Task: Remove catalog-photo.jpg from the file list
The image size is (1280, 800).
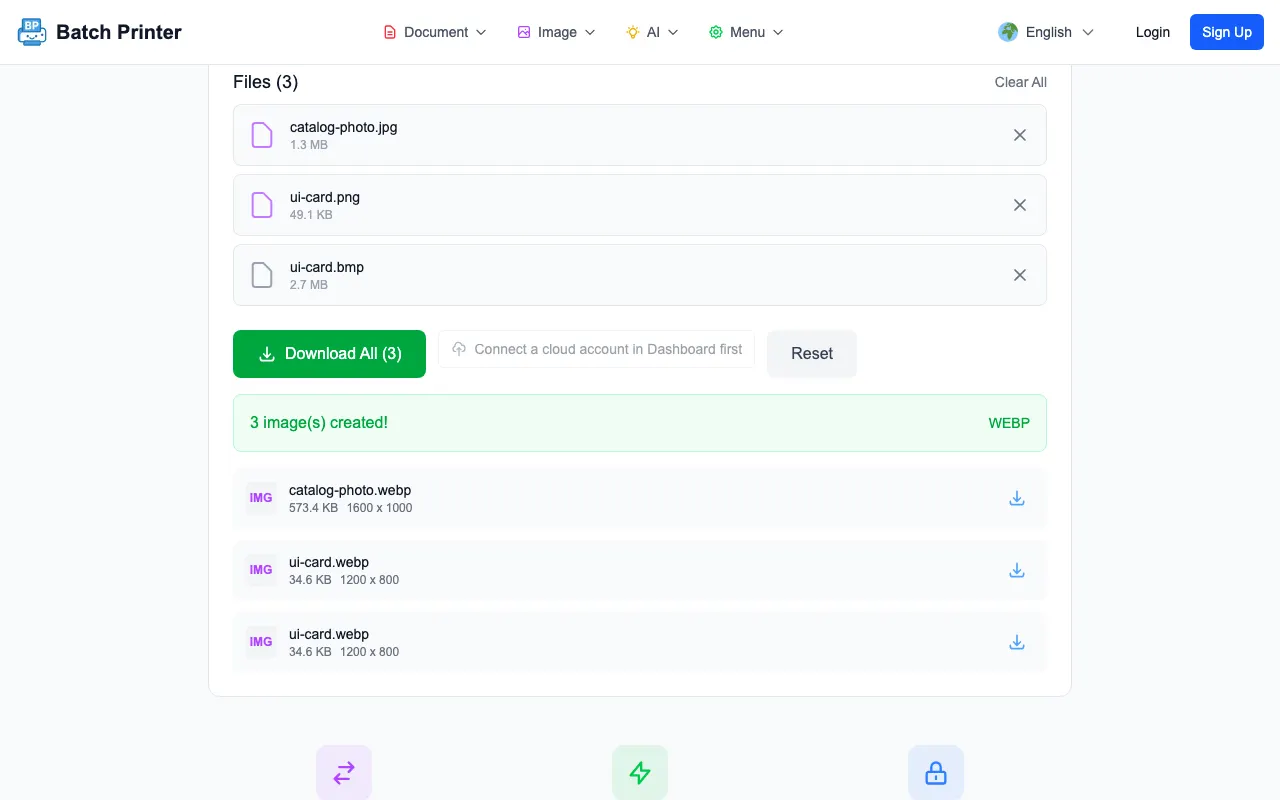Action: pyautogui.click(x=1020, y=135)
